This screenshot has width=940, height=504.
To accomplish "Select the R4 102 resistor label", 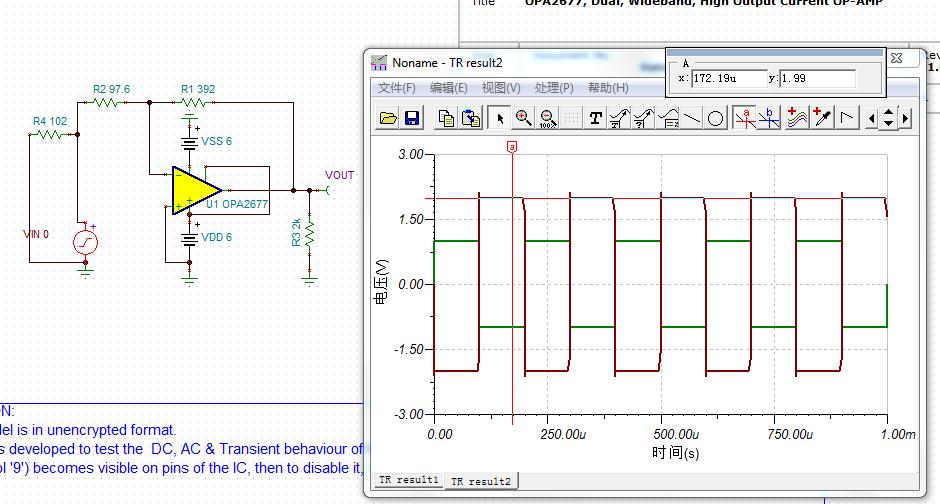I will click(50, 121).
